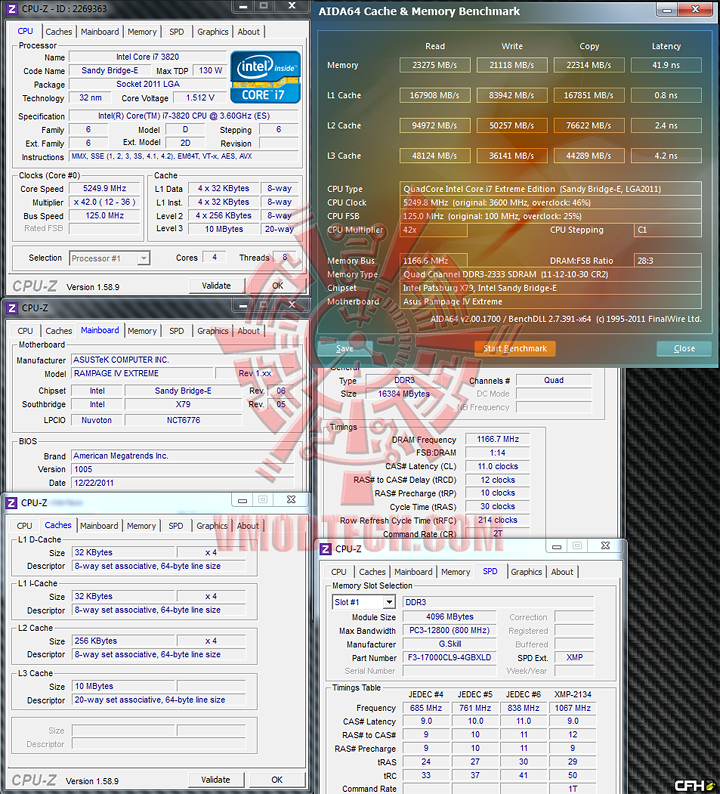Open Memory tab in top CPU-Z window
The width and height of the screenshot is (720, 794).
pyautogui.click(x=142, y=31)
